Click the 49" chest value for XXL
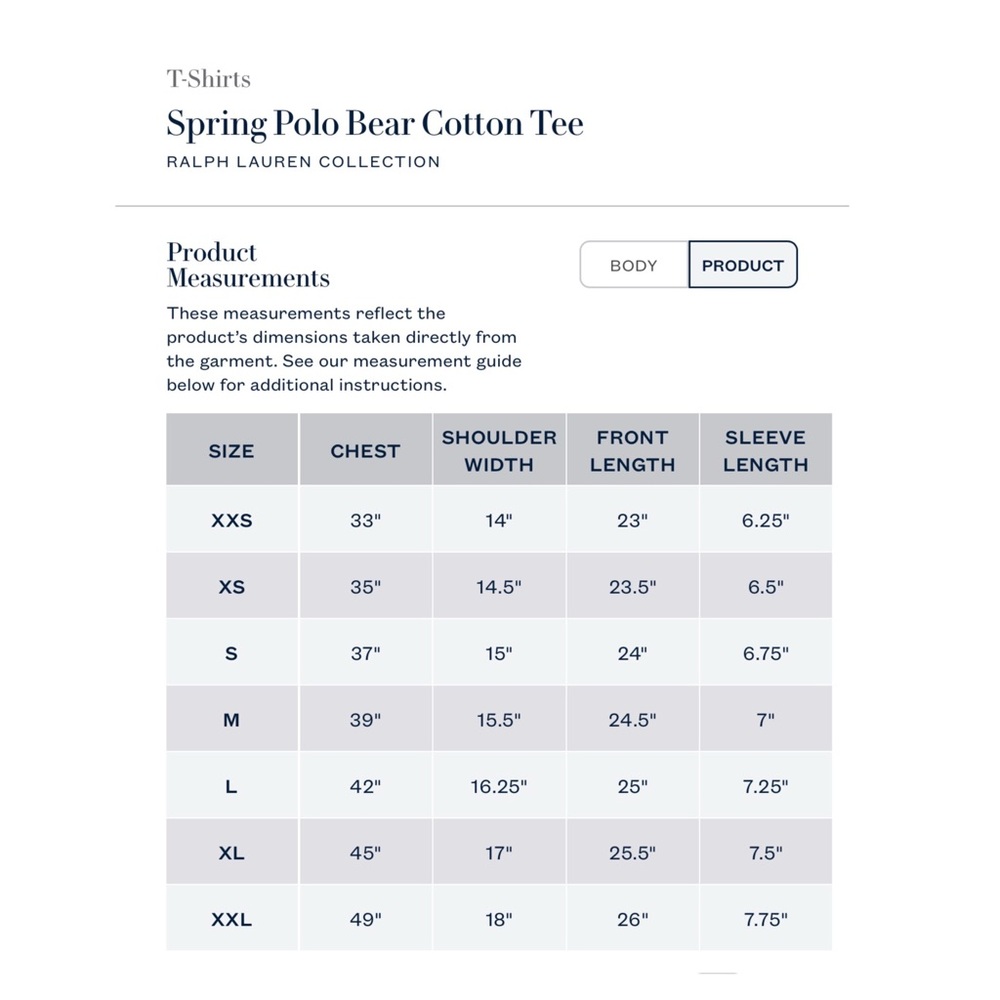The height and width of the screenshot is (1000, 1000). 365,919
